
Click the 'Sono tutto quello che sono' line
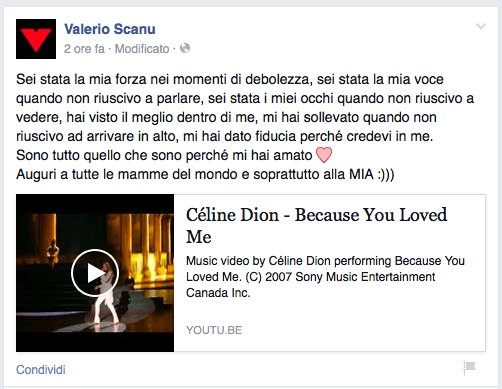pyautogui.click(x=164, y=155)
